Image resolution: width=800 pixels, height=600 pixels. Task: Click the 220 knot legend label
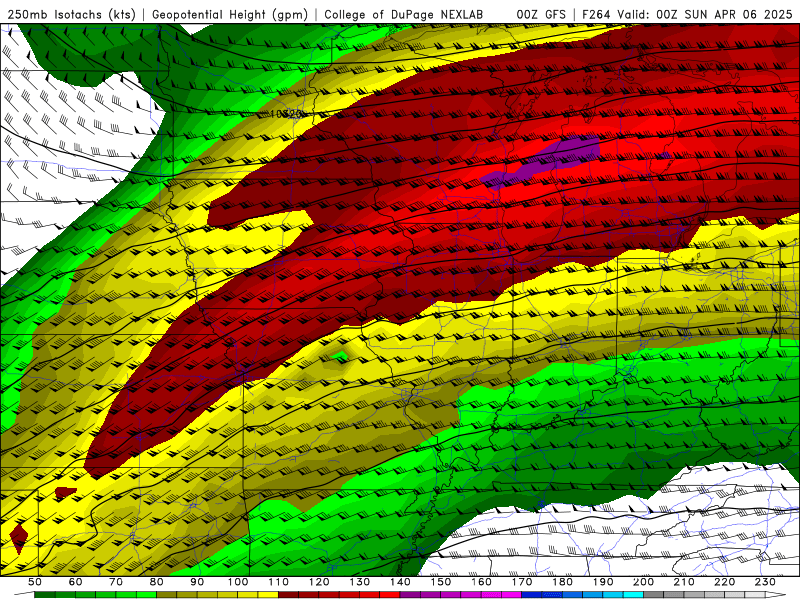(726, 582)
